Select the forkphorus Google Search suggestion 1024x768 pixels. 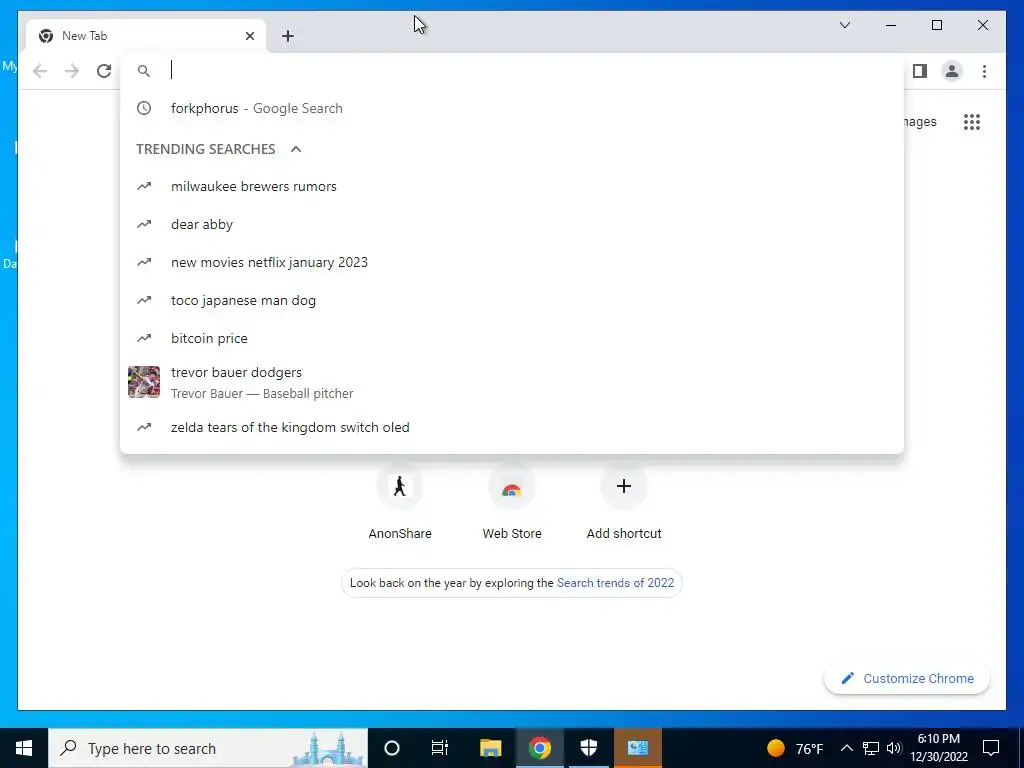click(512, 108)
